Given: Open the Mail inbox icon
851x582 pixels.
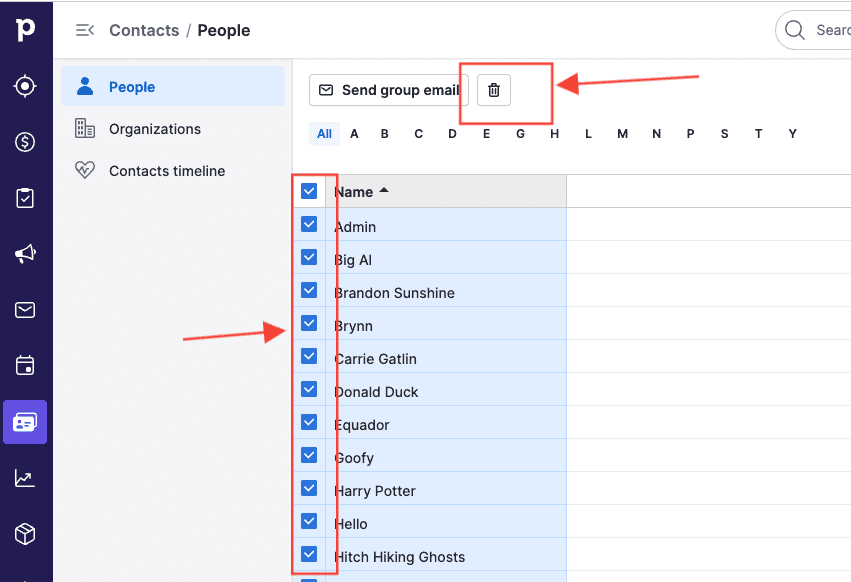Looking at the screenshot, I should [x=25, y=310].
